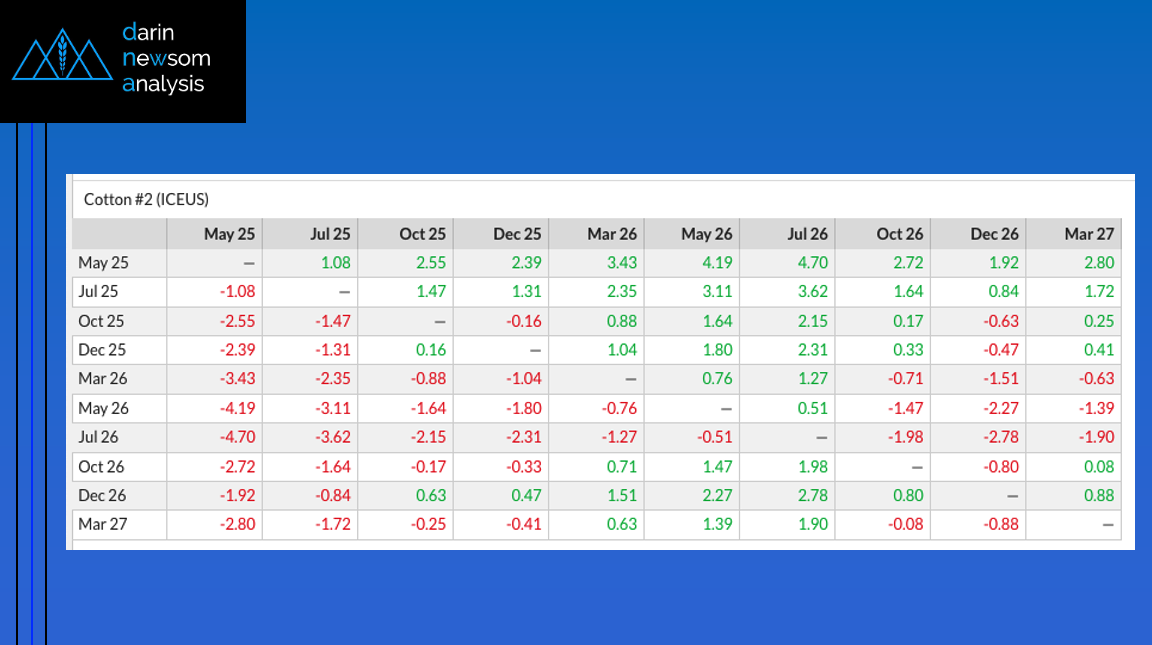Click the Jul 26 row label

coord(100,437)
